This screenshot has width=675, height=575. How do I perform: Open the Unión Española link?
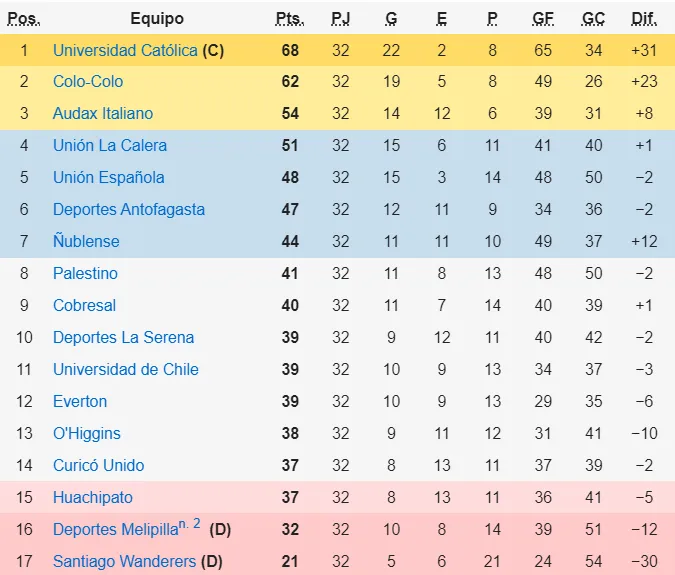tap(108, 178)
